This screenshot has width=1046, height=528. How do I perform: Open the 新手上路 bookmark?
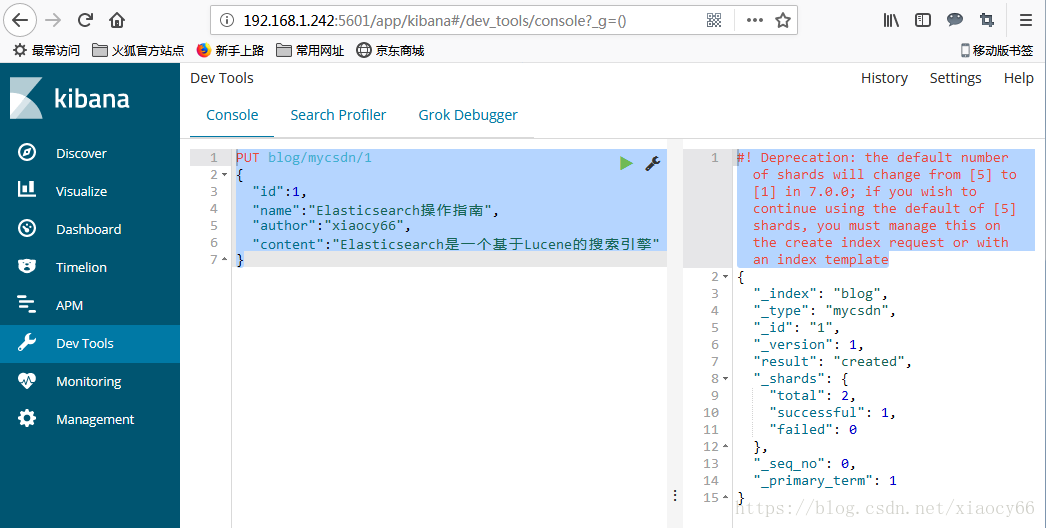[231, 50]
